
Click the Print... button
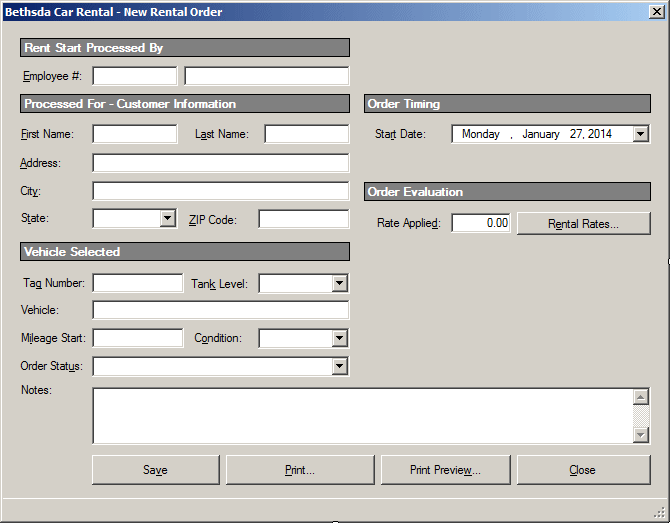[300, 470]
